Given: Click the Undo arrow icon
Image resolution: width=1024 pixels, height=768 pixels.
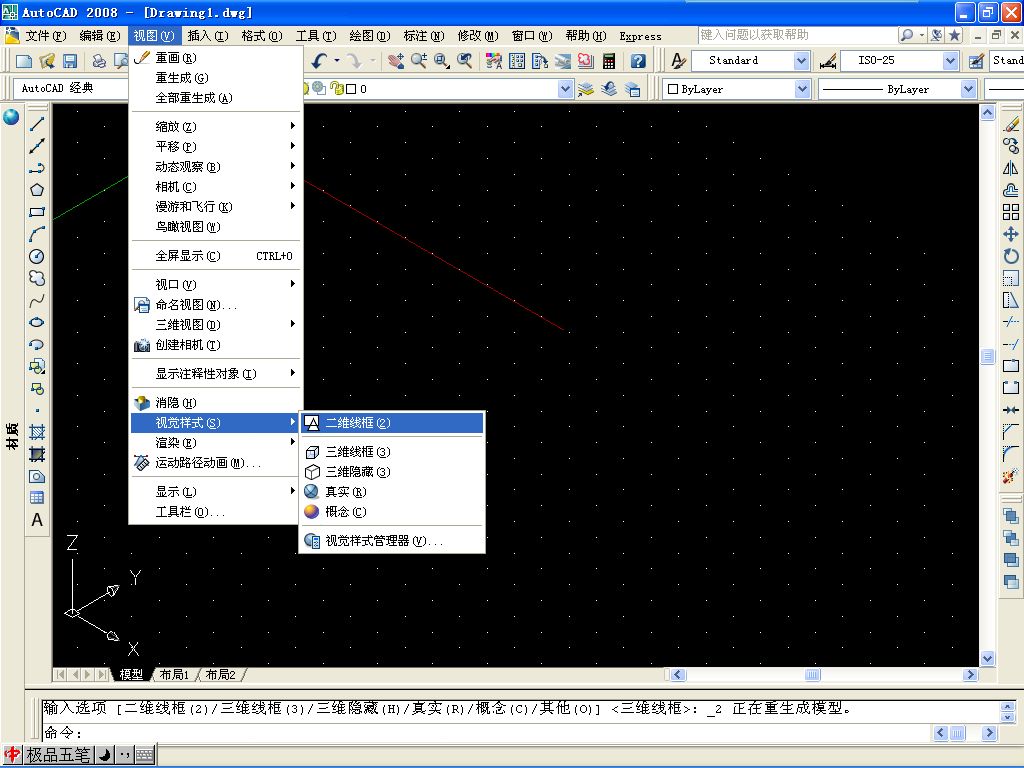Looking at the screenshot, I should (x=319, y=61).
